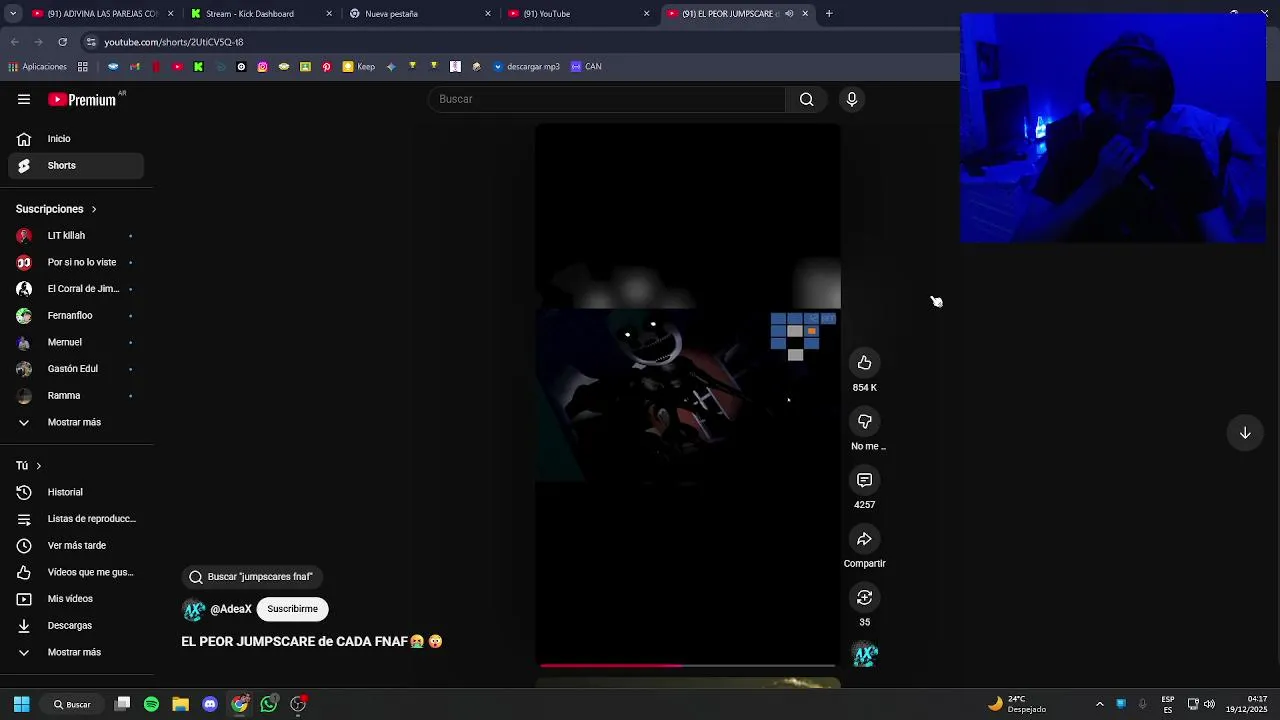Open Inicio in the sidebar
The width and height of the screenshot is (1280, 720).
[x=76, y=139]
